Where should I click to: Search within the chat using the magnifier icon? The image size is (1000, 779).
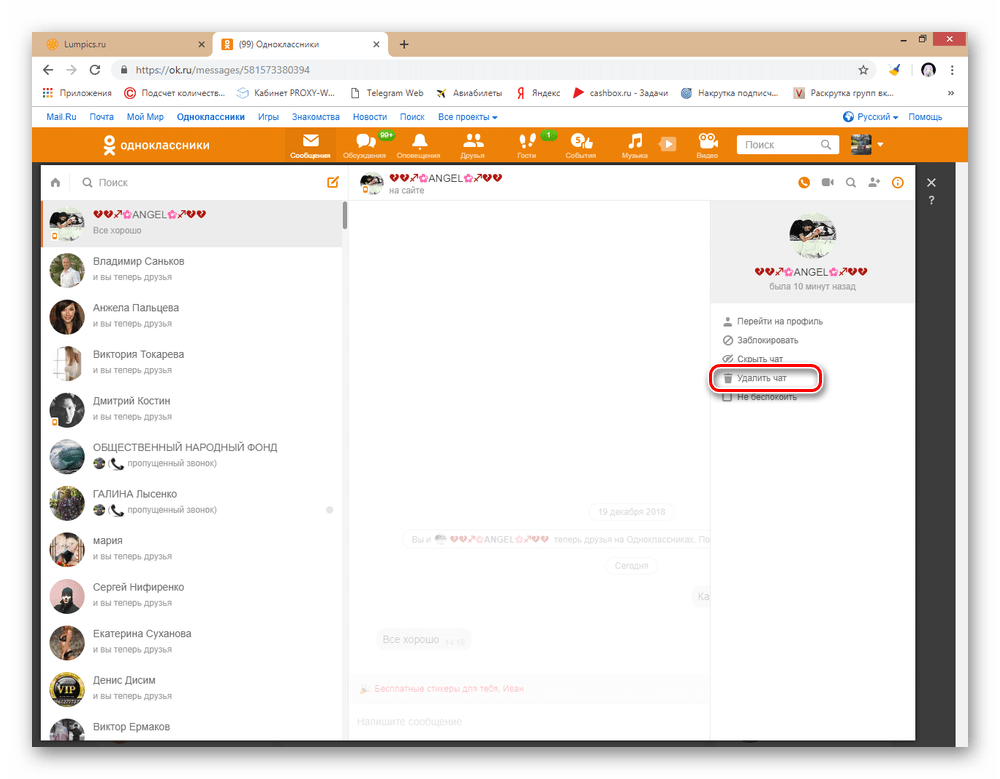tap(851, 183)
